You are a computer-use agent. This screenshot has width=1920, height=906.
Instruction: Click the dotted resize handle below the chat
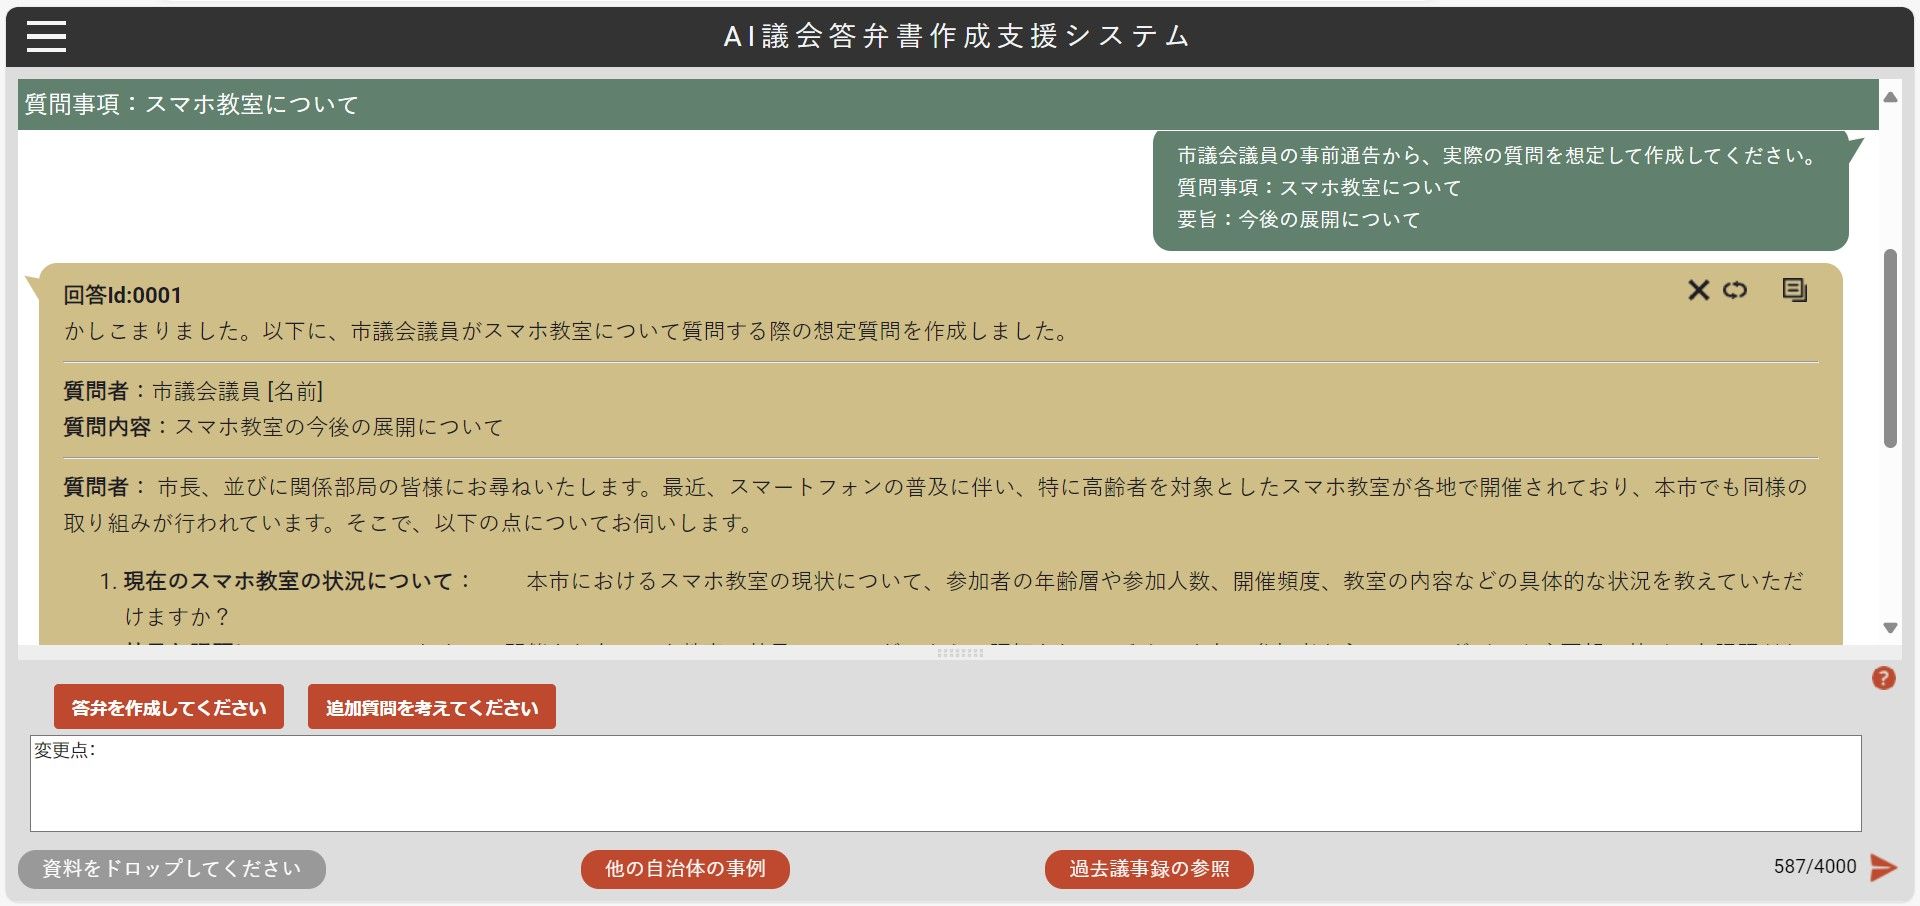click(960, 653)
